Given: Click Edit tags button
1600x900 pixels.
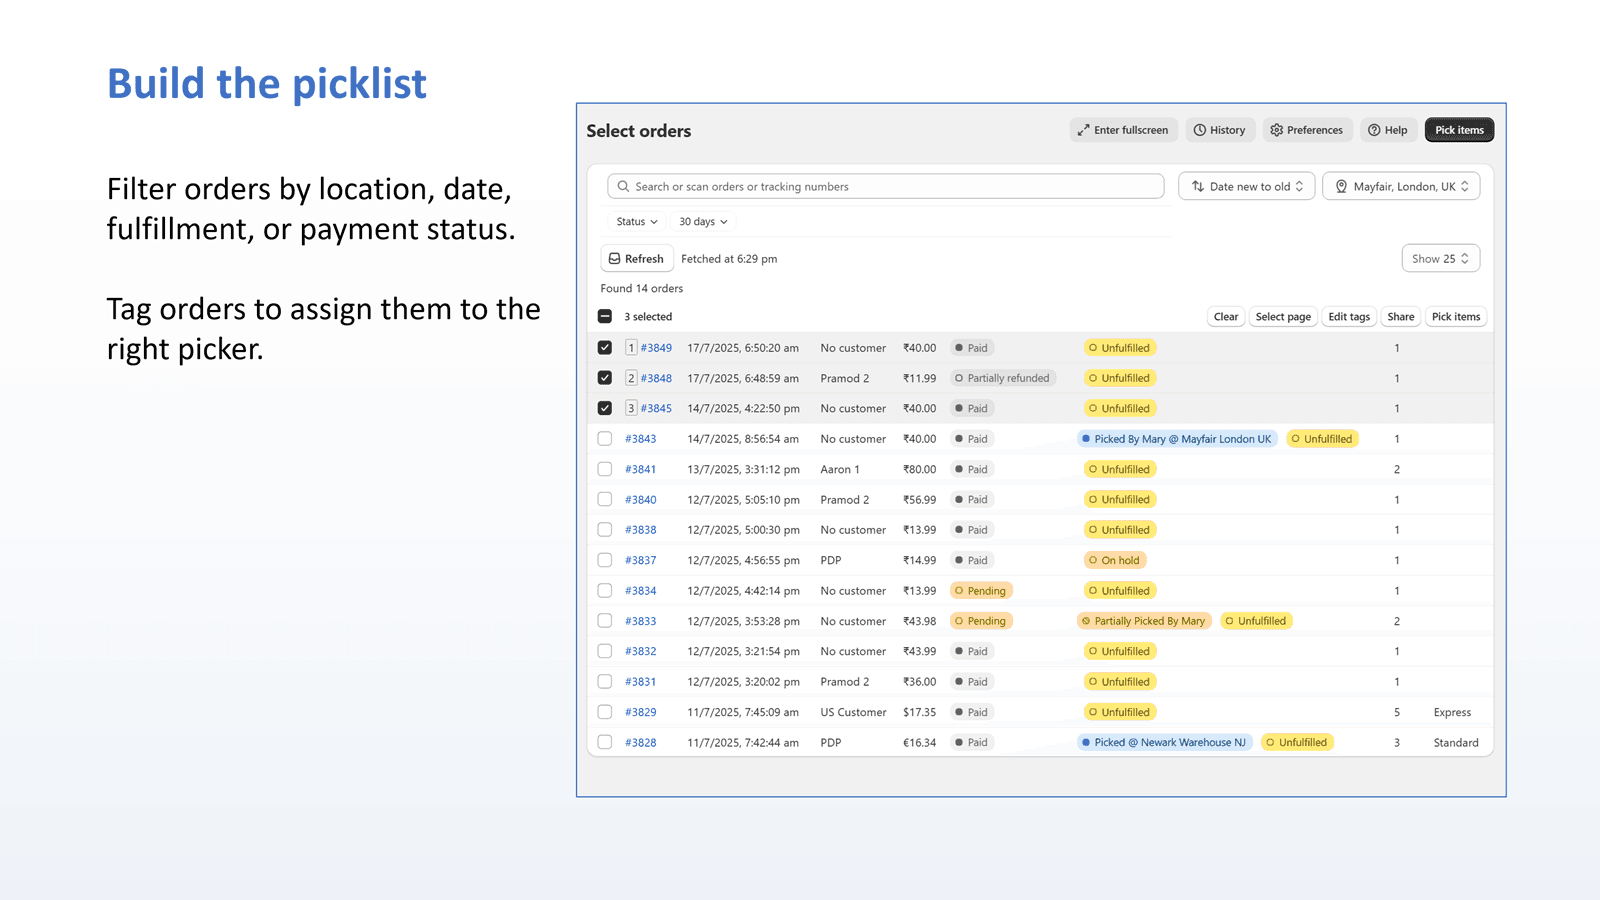Looking at the screenshot, I should click(1349, 317).
